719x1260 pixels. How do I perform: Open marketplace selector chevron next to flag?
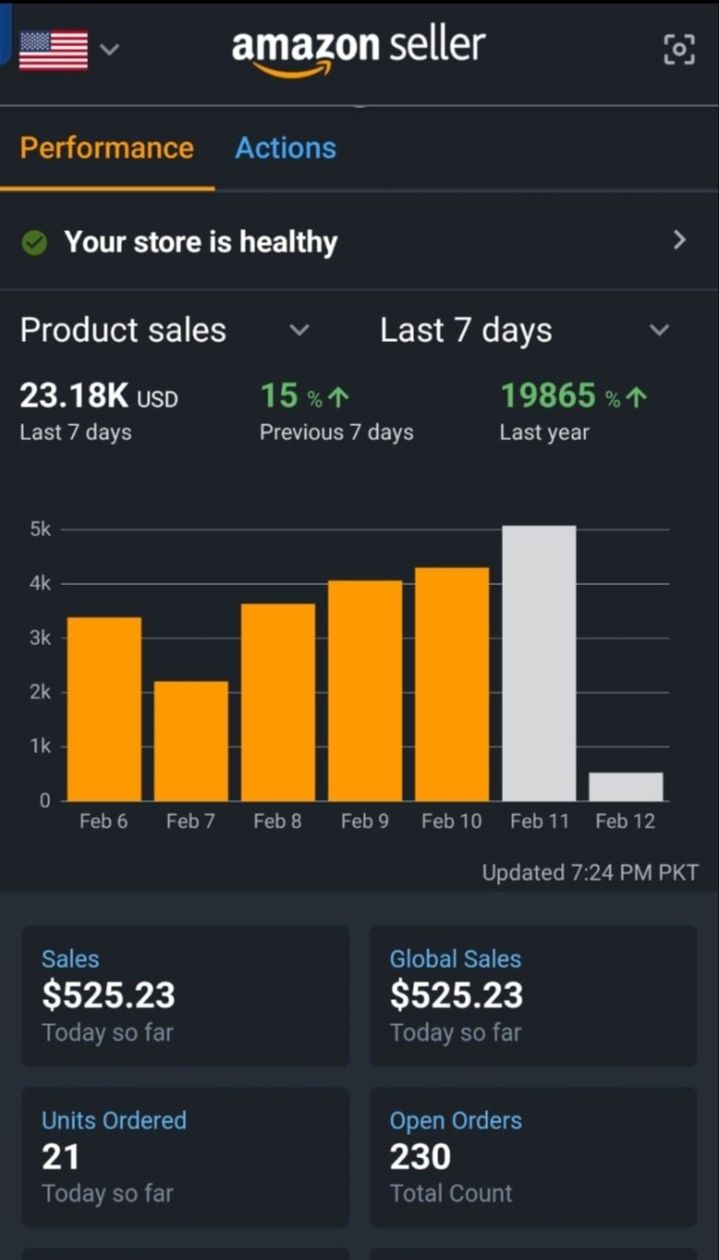coord(109,49)
